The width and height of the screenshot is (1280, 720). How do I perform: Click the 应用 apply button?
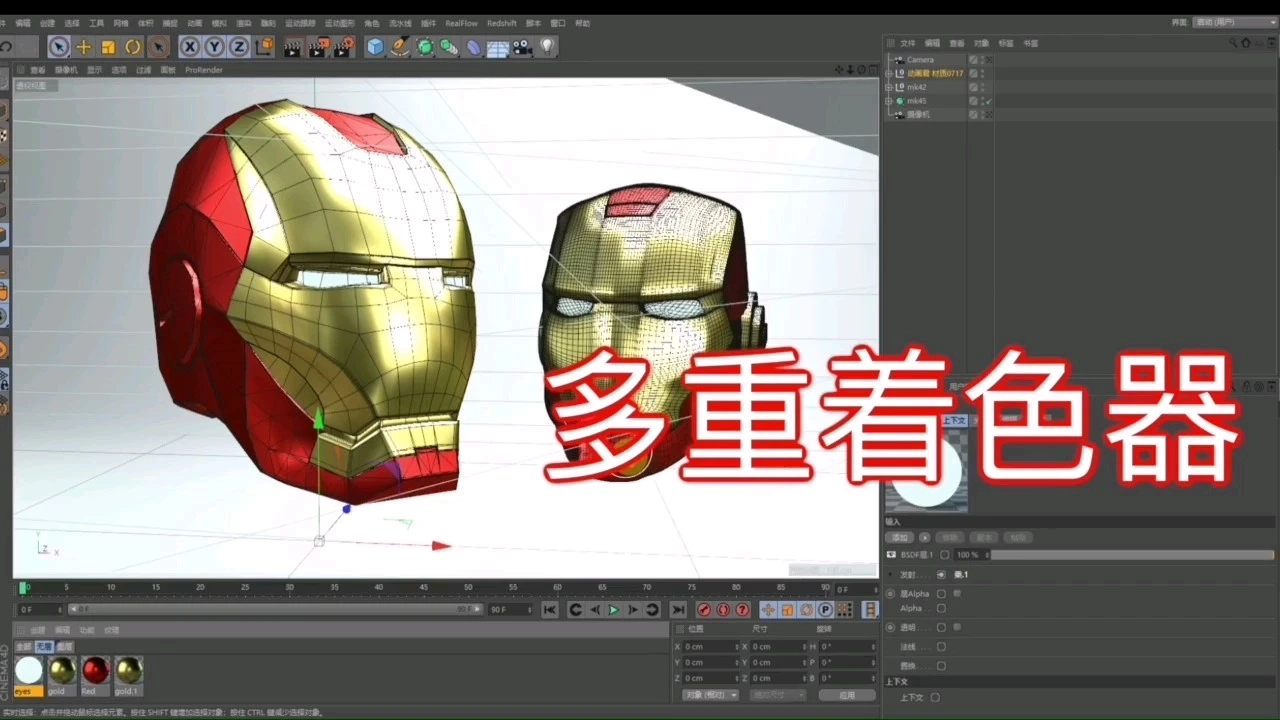click(x=847, y=694)
